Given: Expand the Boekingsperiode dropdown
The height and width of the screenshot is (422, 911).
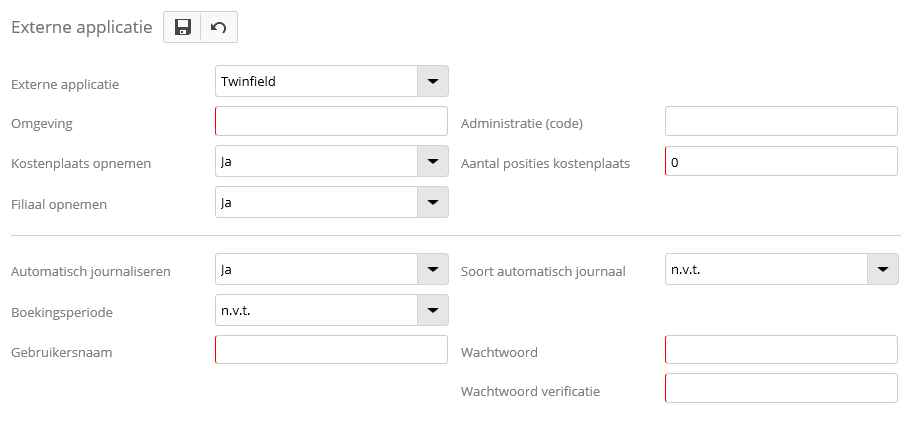Looking at the screenshot, I should (x=432, y=310).
